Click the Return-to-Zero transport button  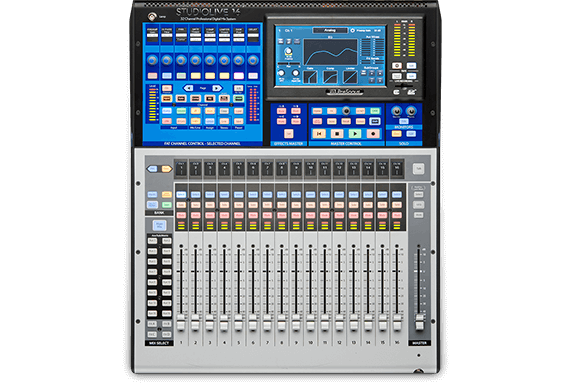tap(319, 134)
